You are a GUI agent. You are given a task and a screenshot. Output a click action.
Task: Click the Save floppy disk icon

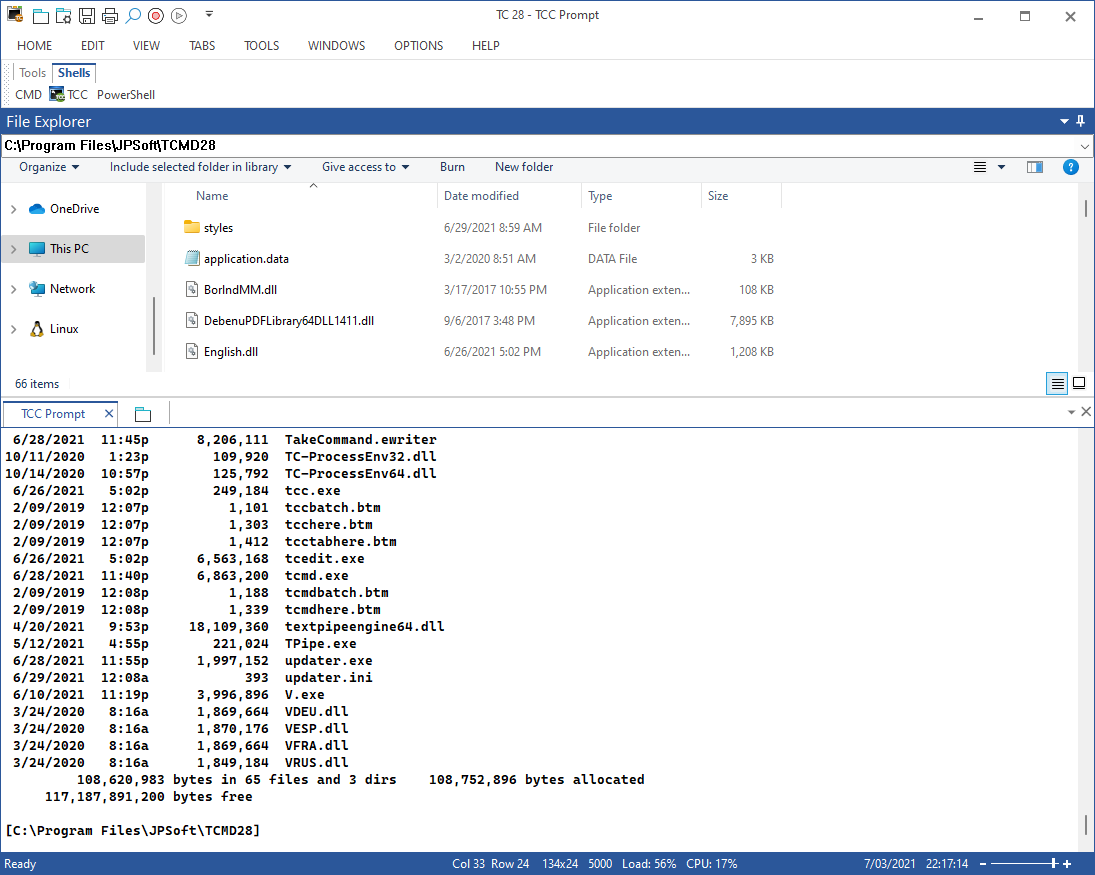(87, 15)
